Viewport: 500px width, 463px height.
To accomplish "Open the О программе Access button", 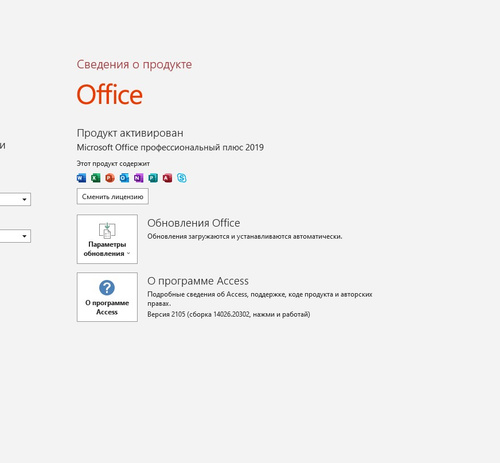I will [x=107, y=297].
